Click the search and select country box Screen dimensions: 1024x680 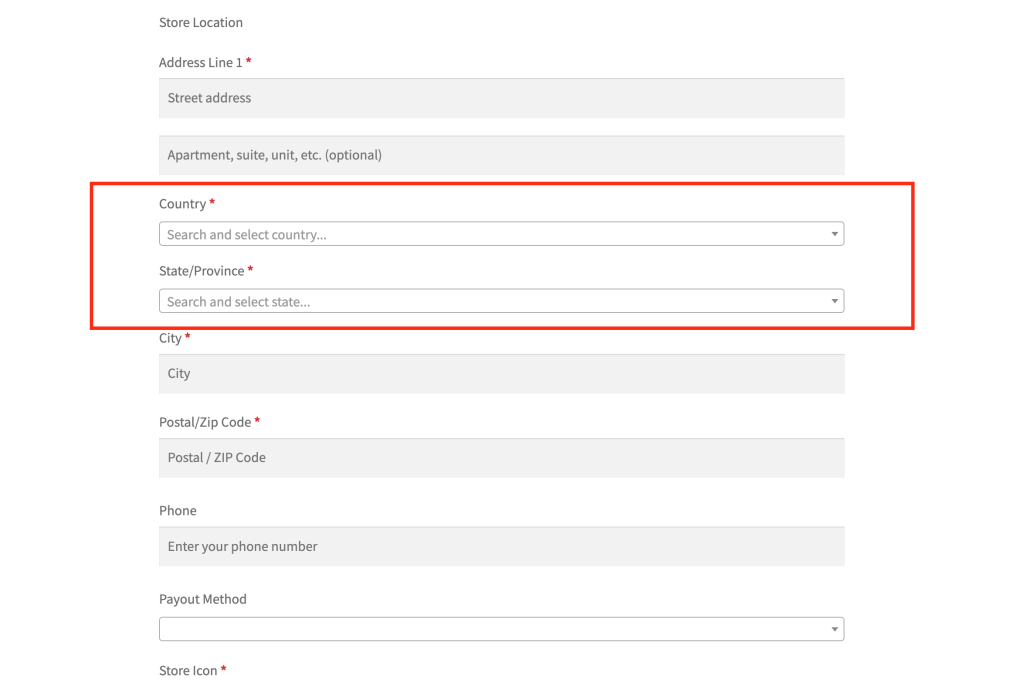pyautogui.click(x=450, y=233)
